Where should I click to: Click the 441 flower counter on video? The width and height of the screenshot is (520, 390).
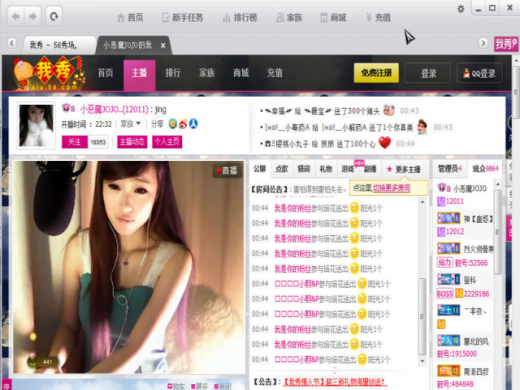pos(43,362)
